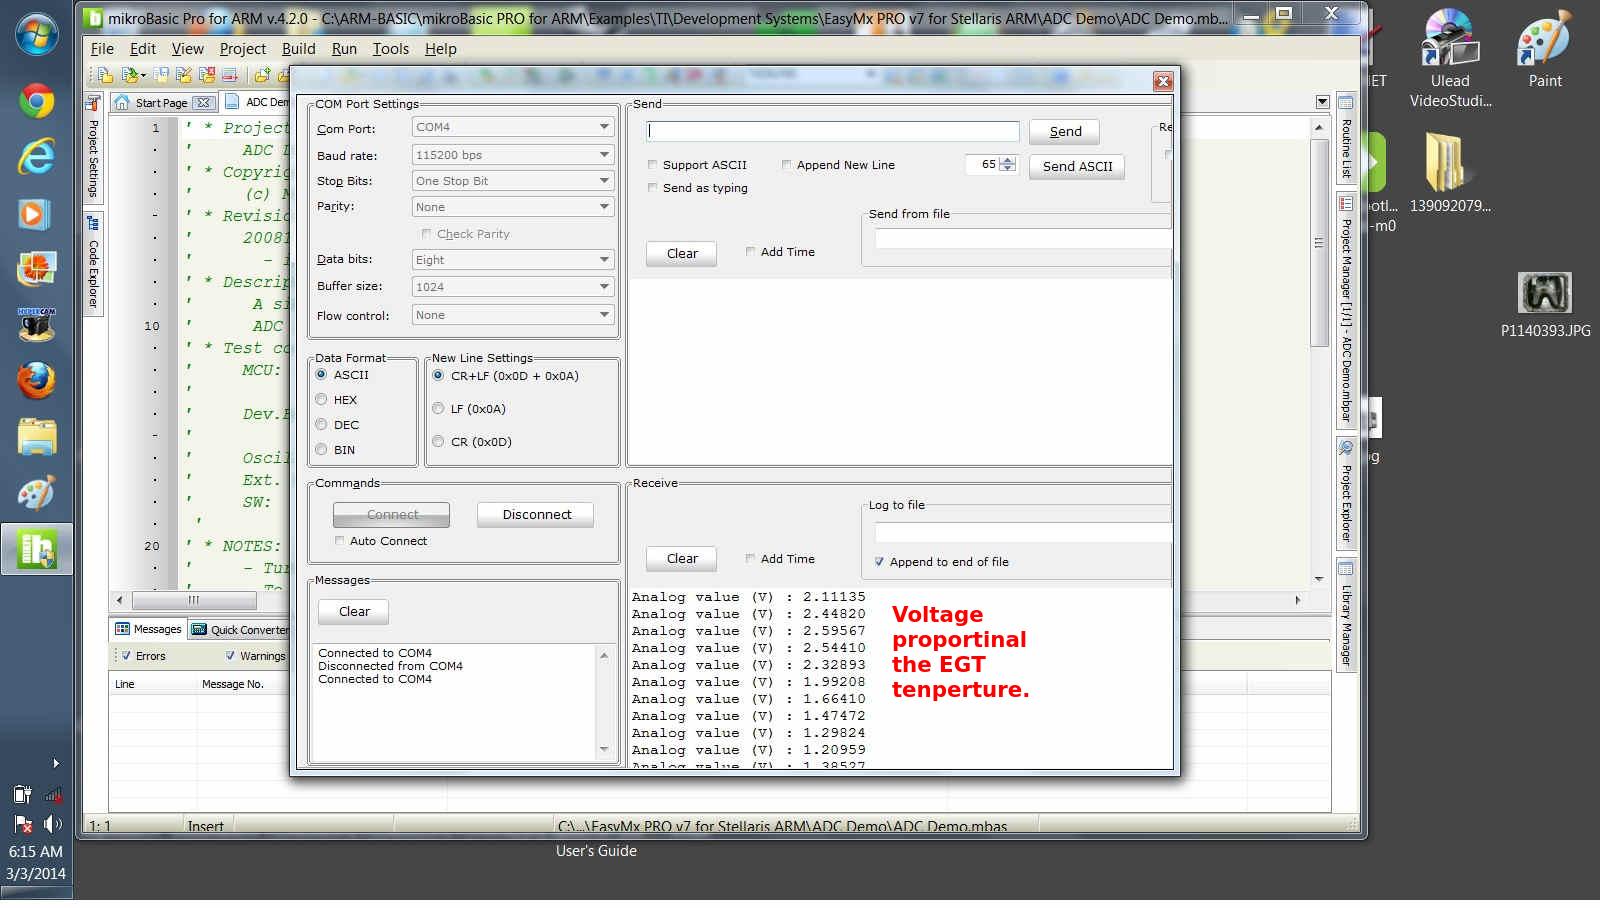
Task: Open the Ulead VideoStudio desktop shortcut
Action: tap(1450, 58)
